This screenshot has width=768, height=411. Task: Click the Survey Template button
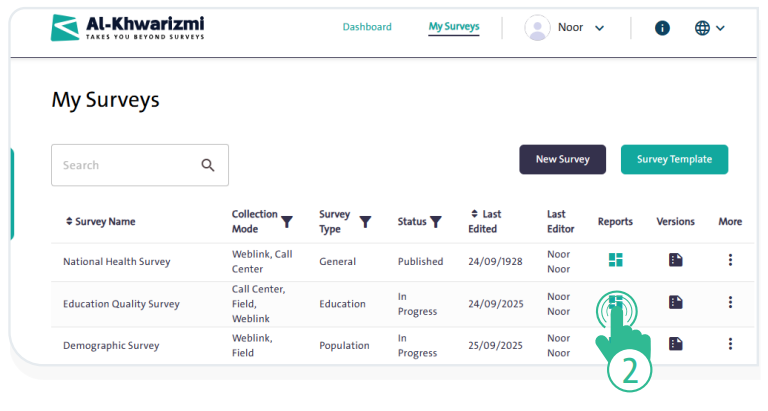pyautogui.click(x=674, y=159)
